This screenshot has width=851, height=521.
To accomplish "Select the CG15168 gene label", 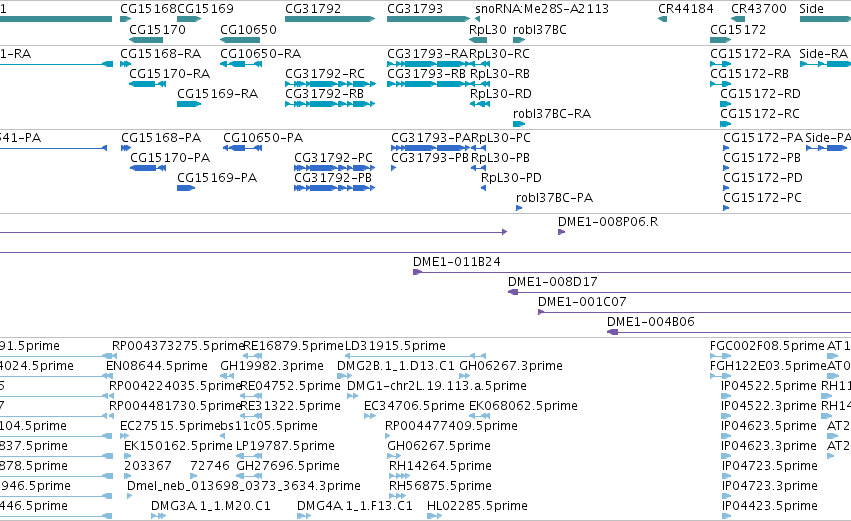I will pos(148,9).
